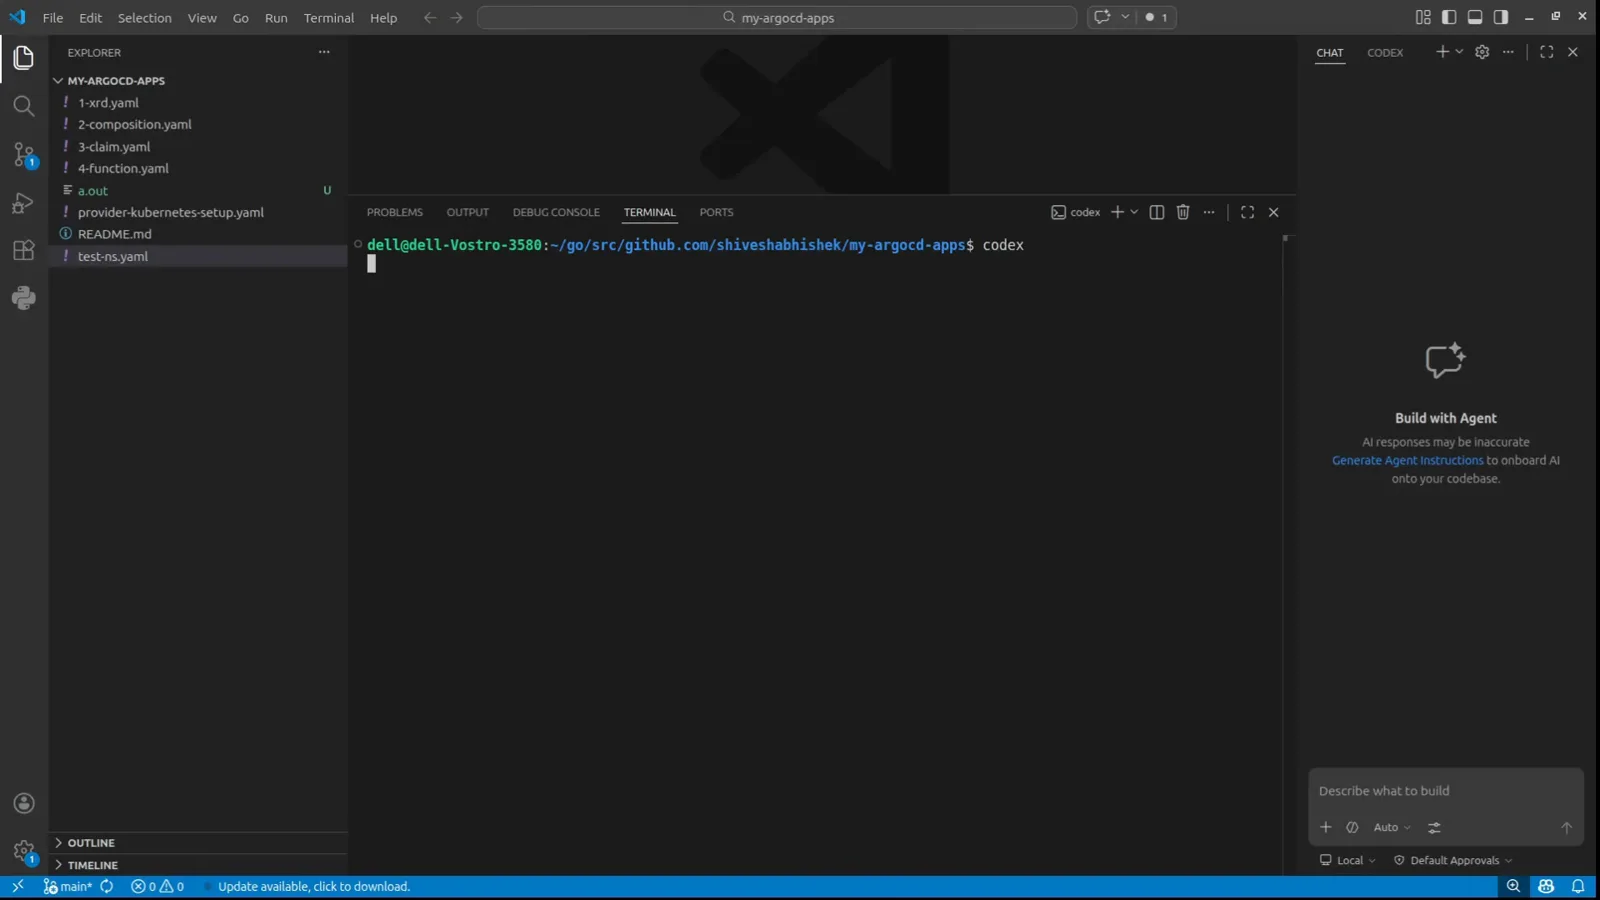Open chat settings gear icon
The width and height of the screenshot is (1600, 900).
pos(1482,52)
